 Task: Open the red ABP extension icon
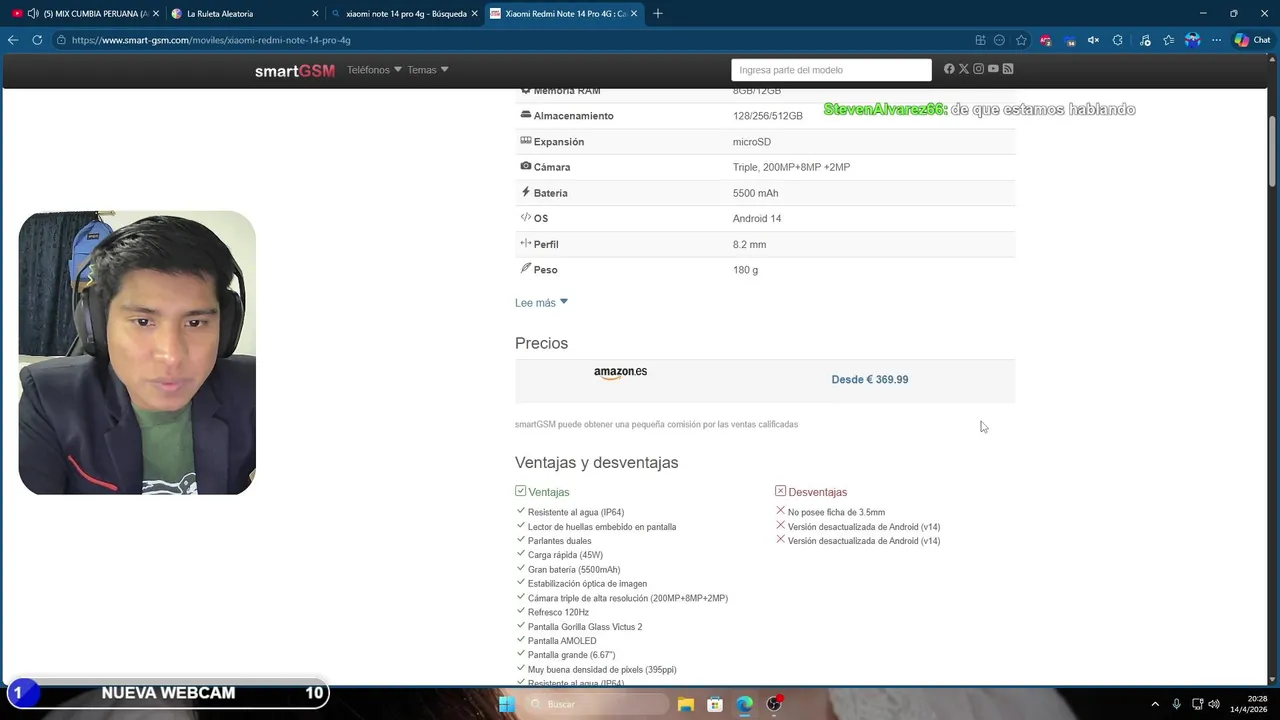tap(1046, 40)
